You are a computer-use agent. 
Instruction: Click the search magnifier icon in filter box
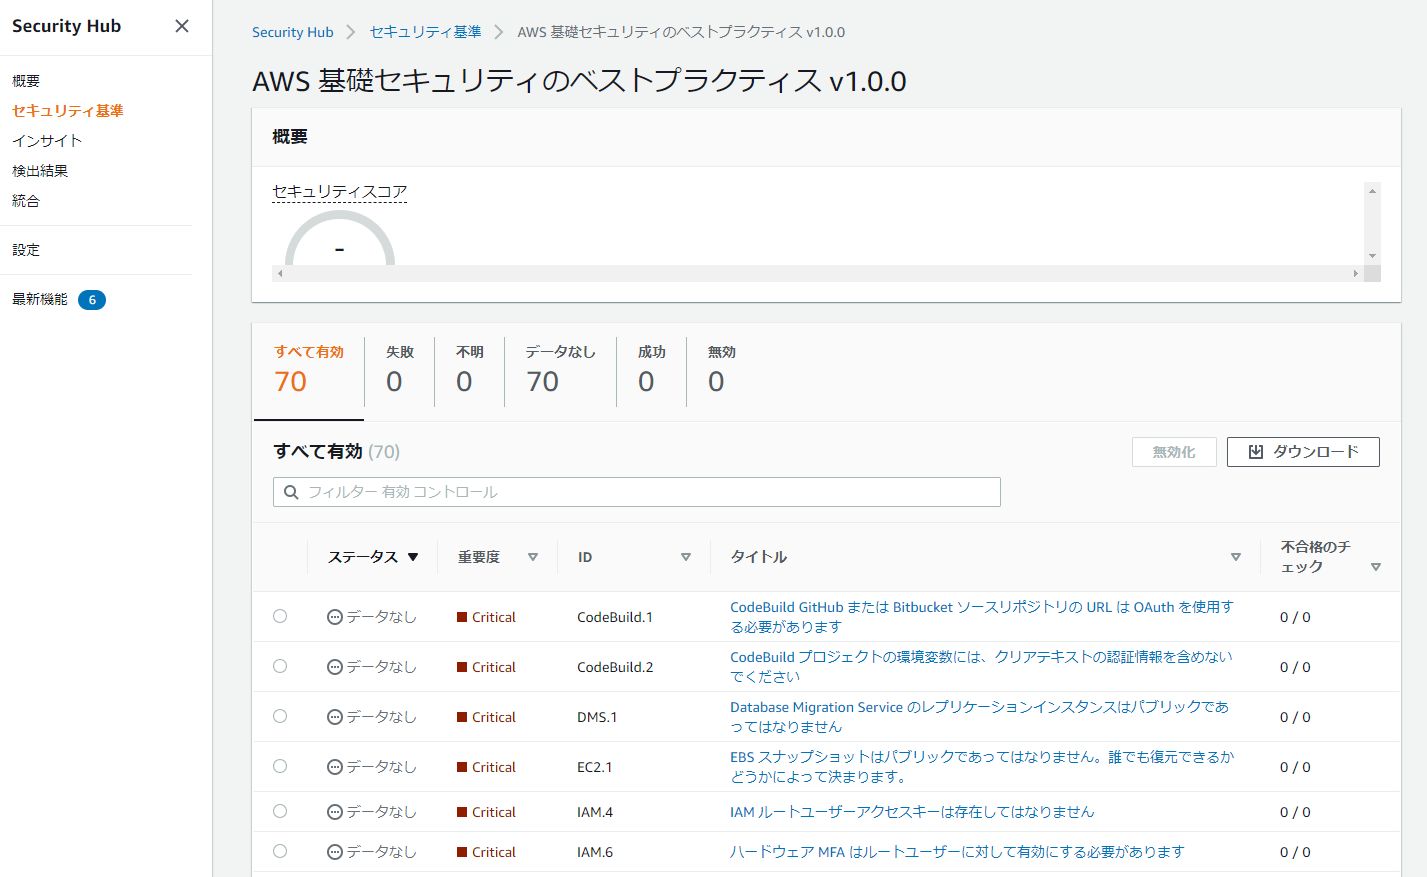coord(291,492)
